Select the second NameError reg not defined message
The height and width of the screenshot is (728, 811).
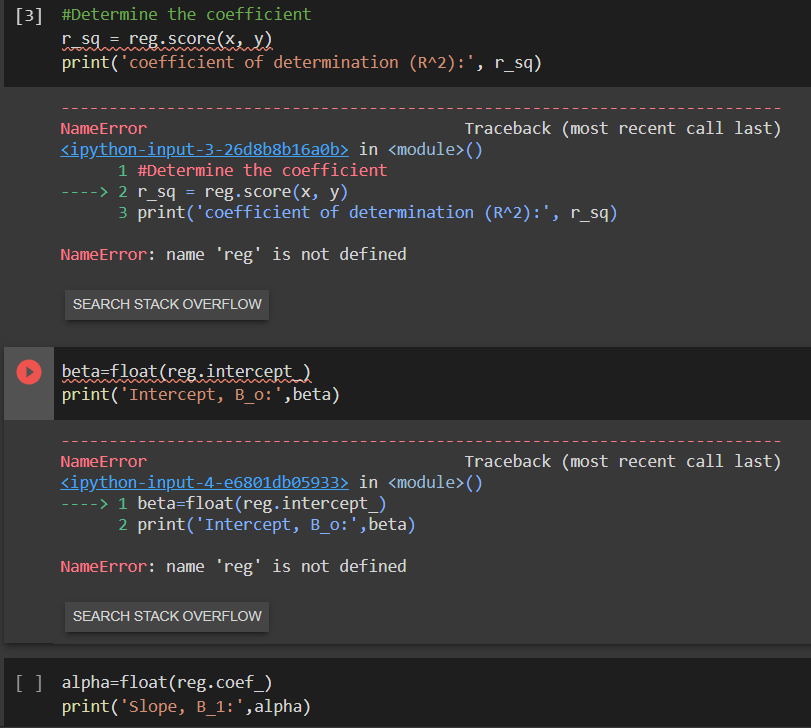point(233,565)
